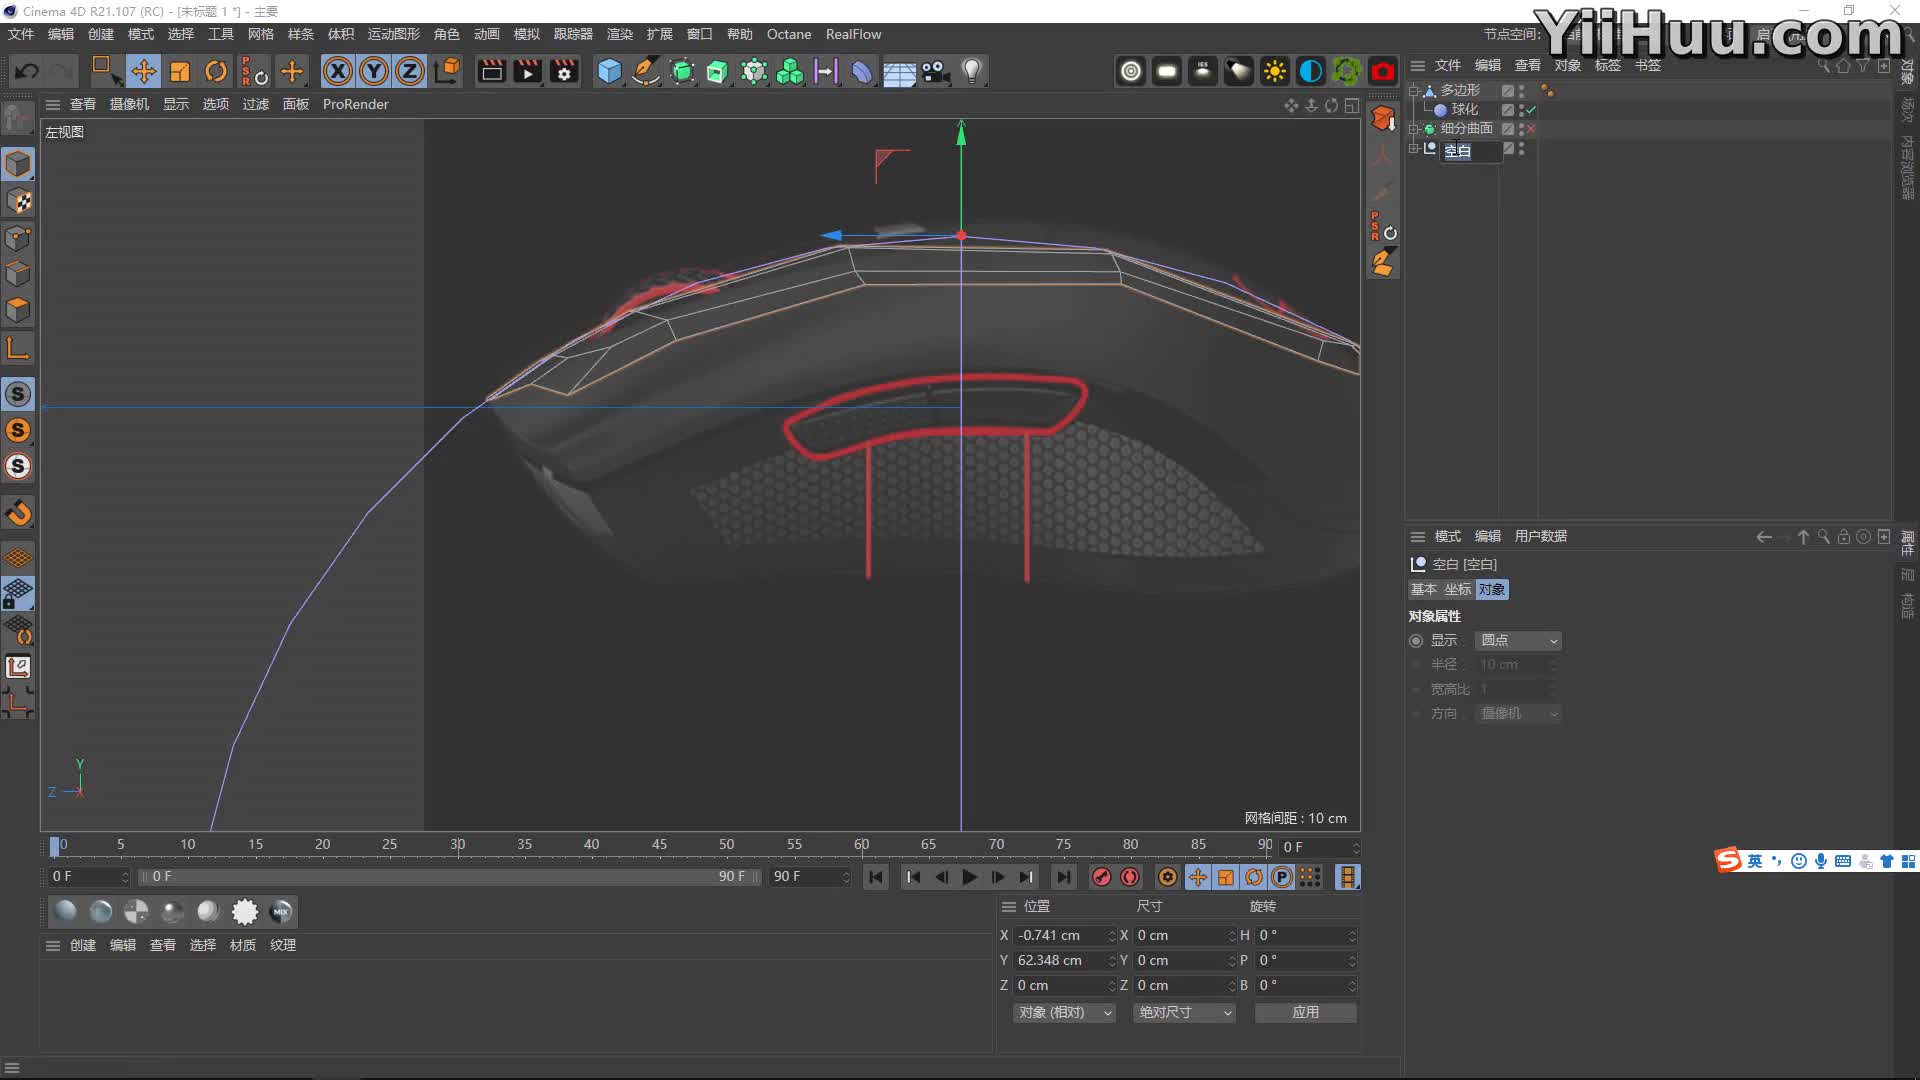Toggle 球化 deformer enable checkmark

pyautogui.click(x=1531, y=110)
